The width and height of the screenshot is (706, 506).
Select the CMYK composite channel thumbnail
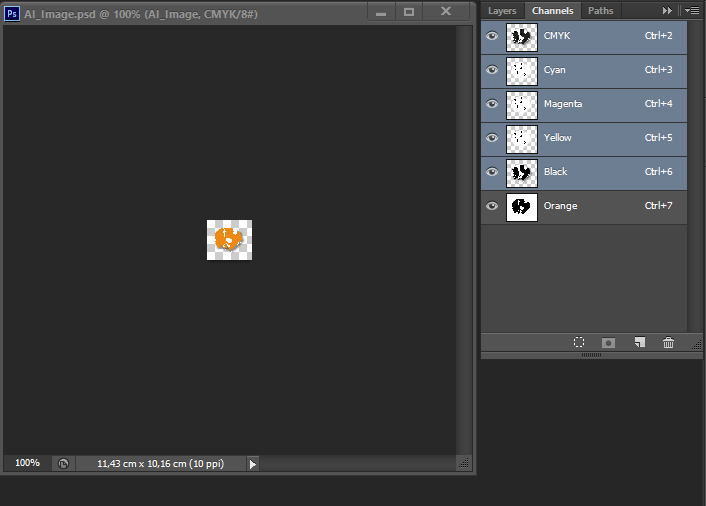tap(522, 37)
